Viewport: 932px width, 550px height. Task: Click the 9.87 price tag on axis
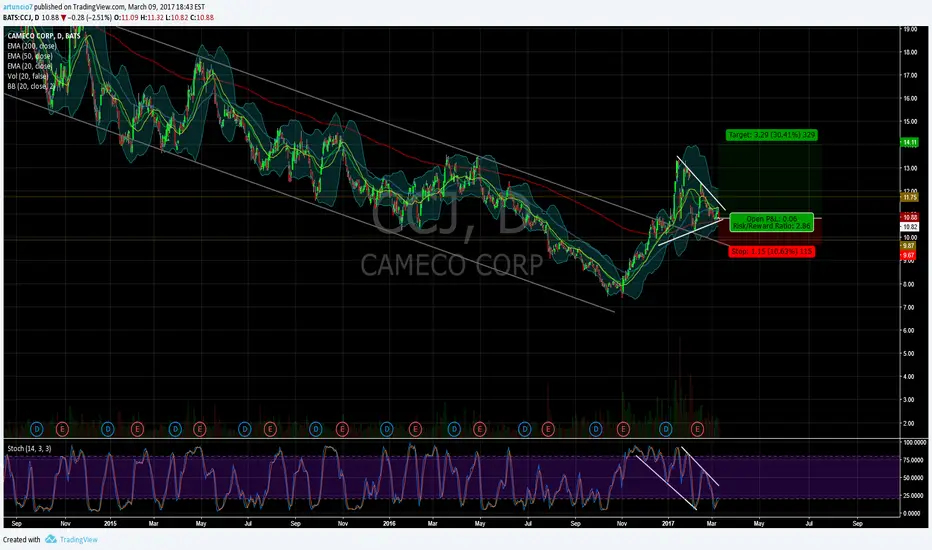908,246
